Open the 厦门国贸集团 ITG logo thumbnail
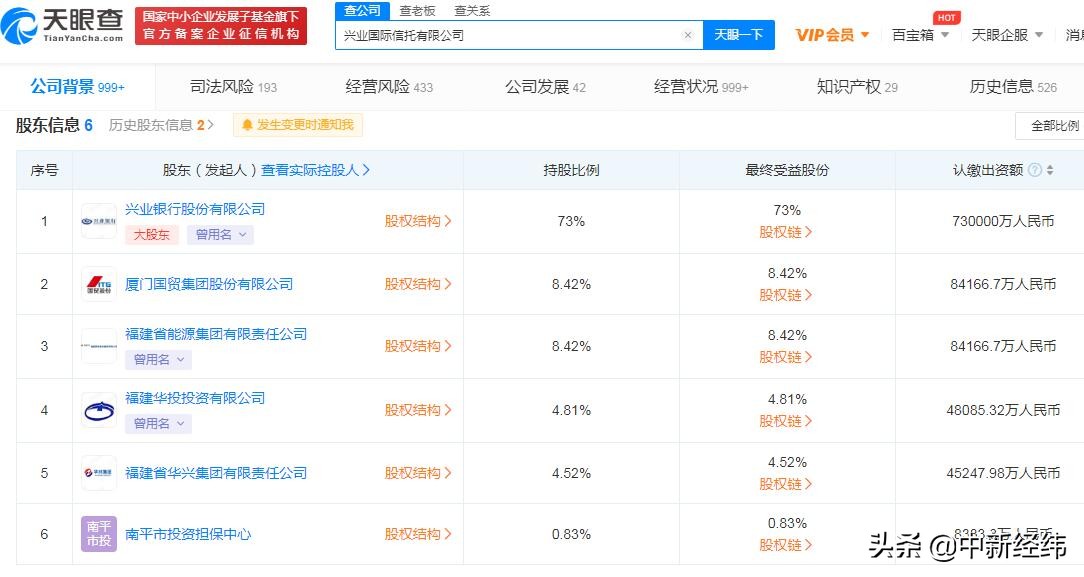This screenshot has height=577, width=1084. point(99,284)
